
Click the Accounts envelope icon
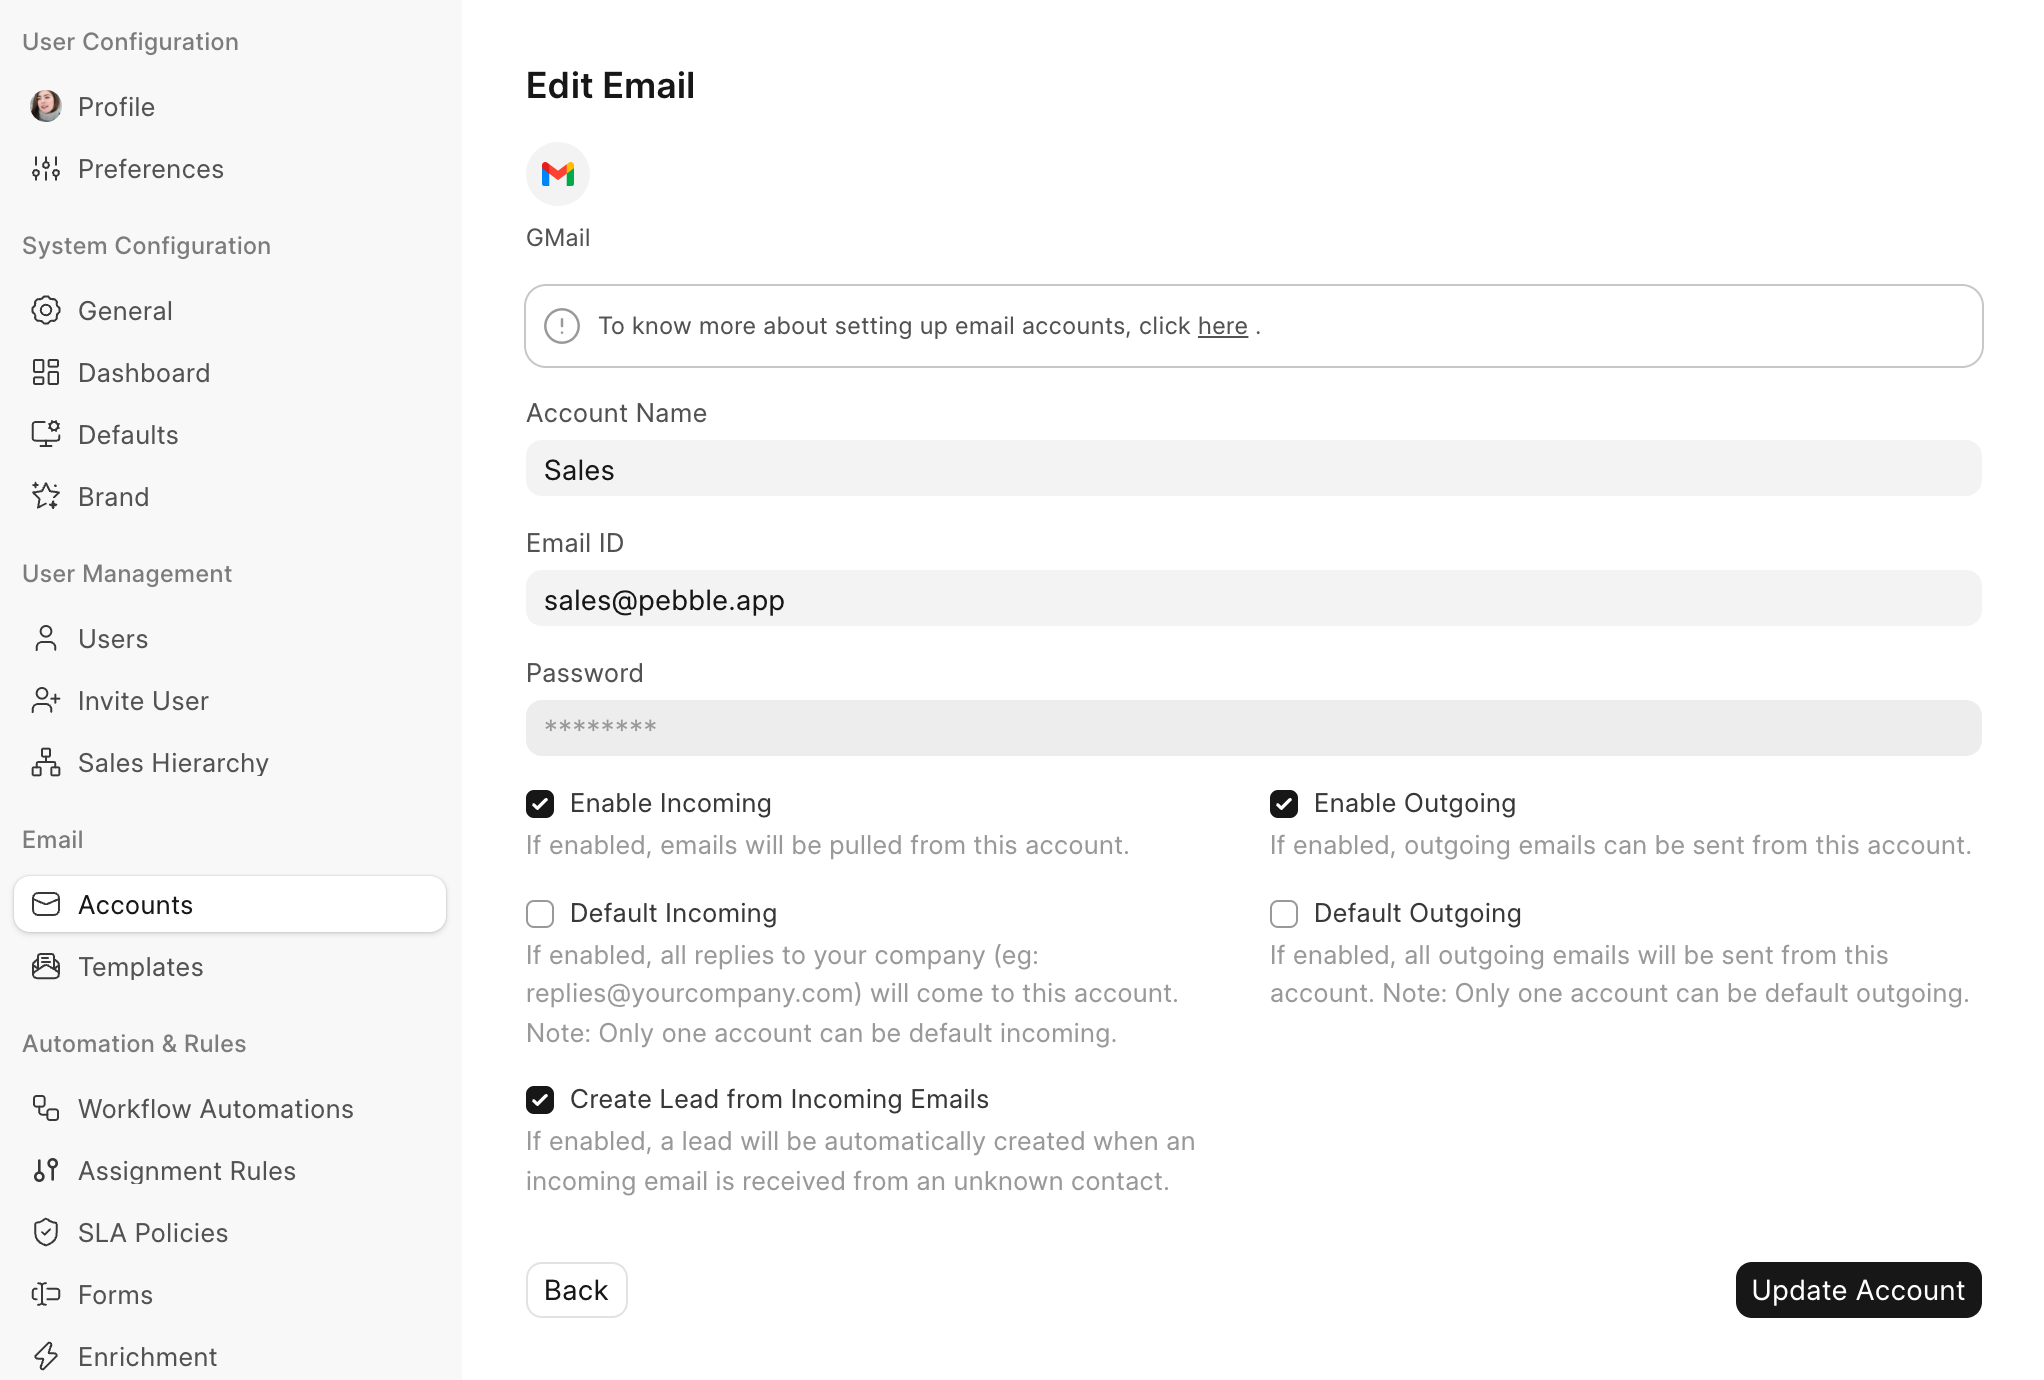tap(46, 904)
